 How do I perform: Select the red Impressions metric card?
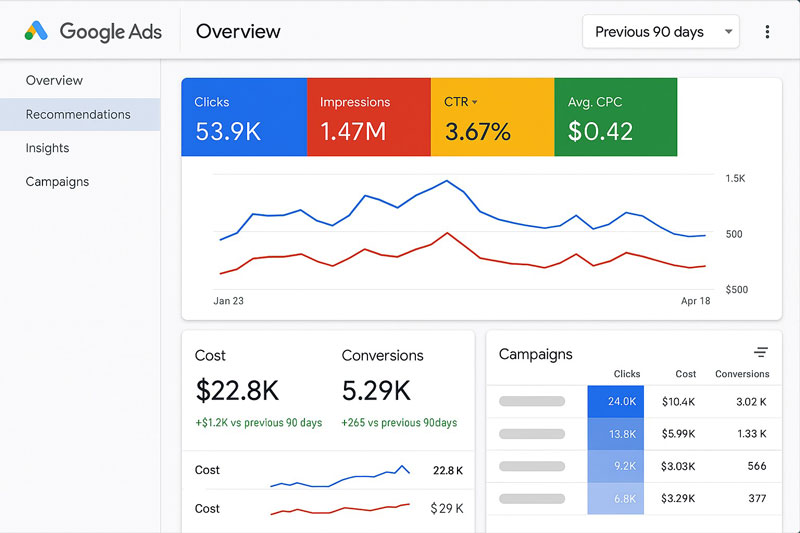(x=368, y=118)
